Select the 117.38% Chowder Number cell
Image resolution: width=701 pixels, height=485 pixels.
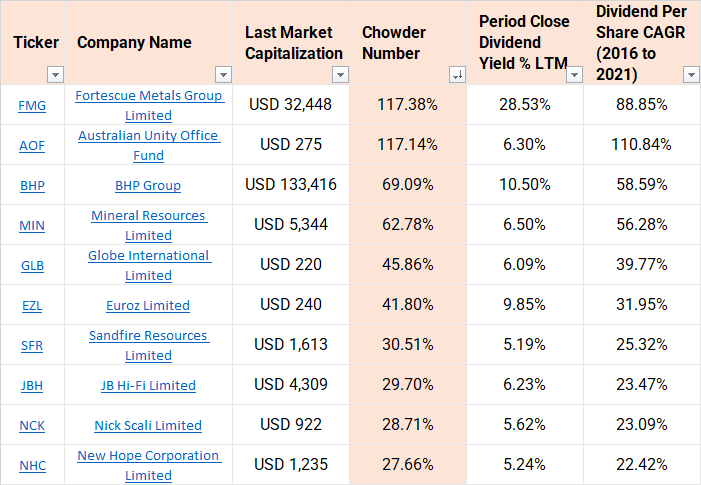408,105
